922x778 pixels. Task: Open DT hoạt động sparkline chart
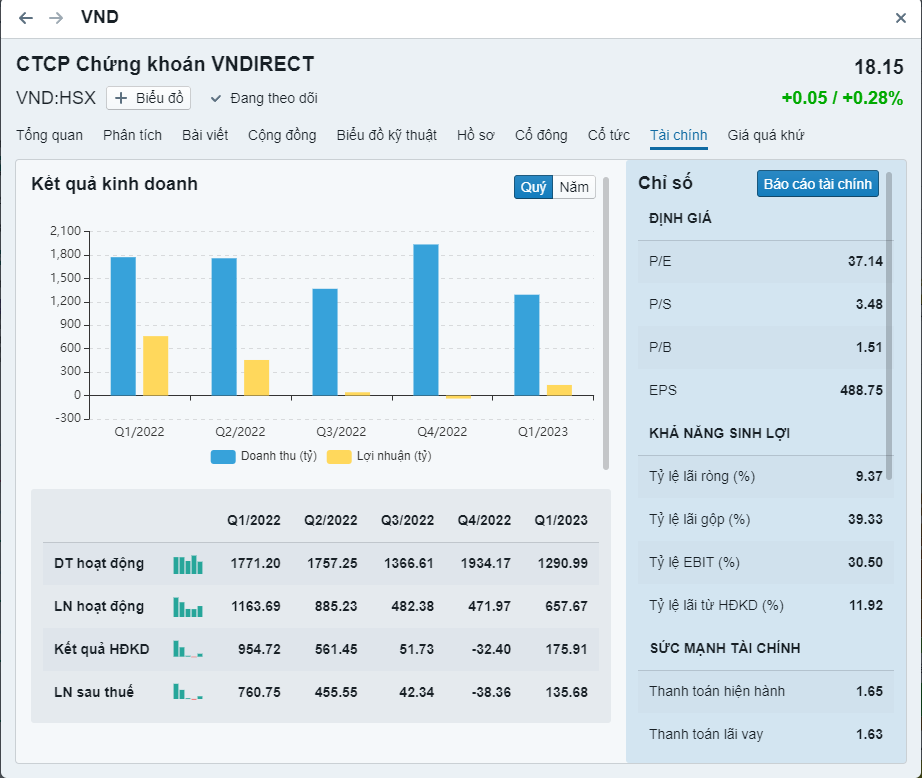pyautogui.click(x=188, y=564)
